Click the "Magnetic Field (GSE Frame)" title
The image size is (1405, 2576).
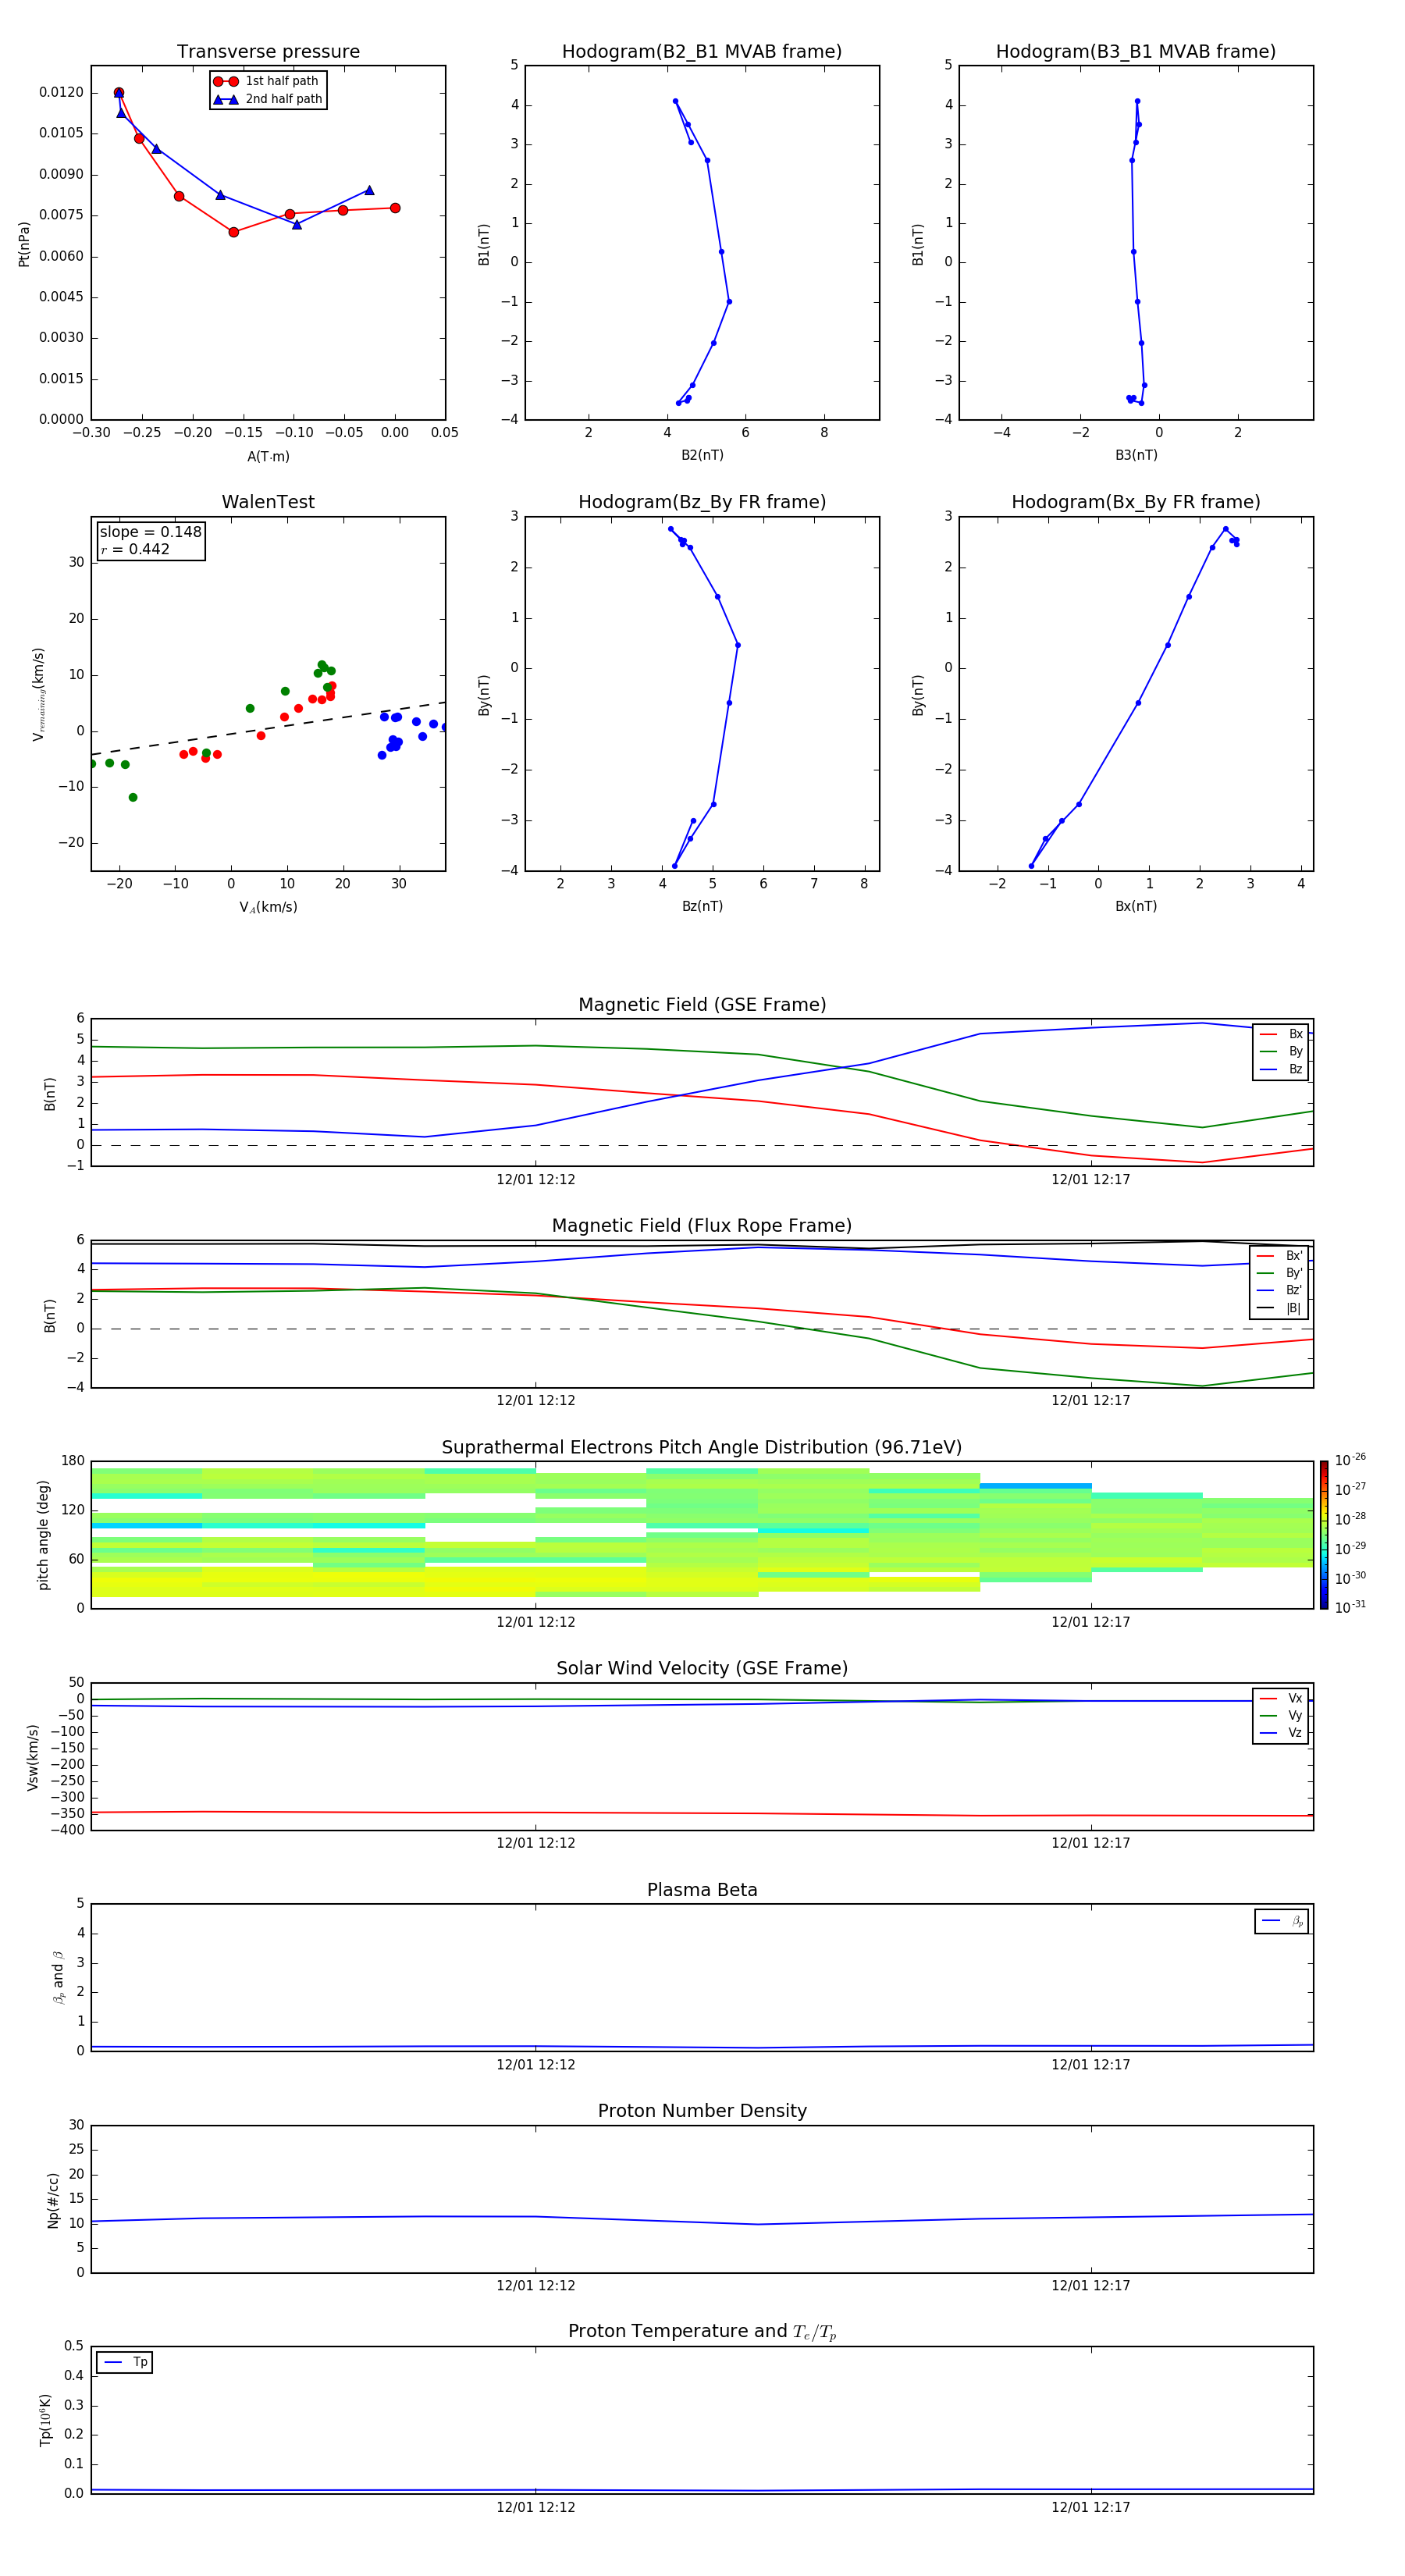coord(702,1005)
